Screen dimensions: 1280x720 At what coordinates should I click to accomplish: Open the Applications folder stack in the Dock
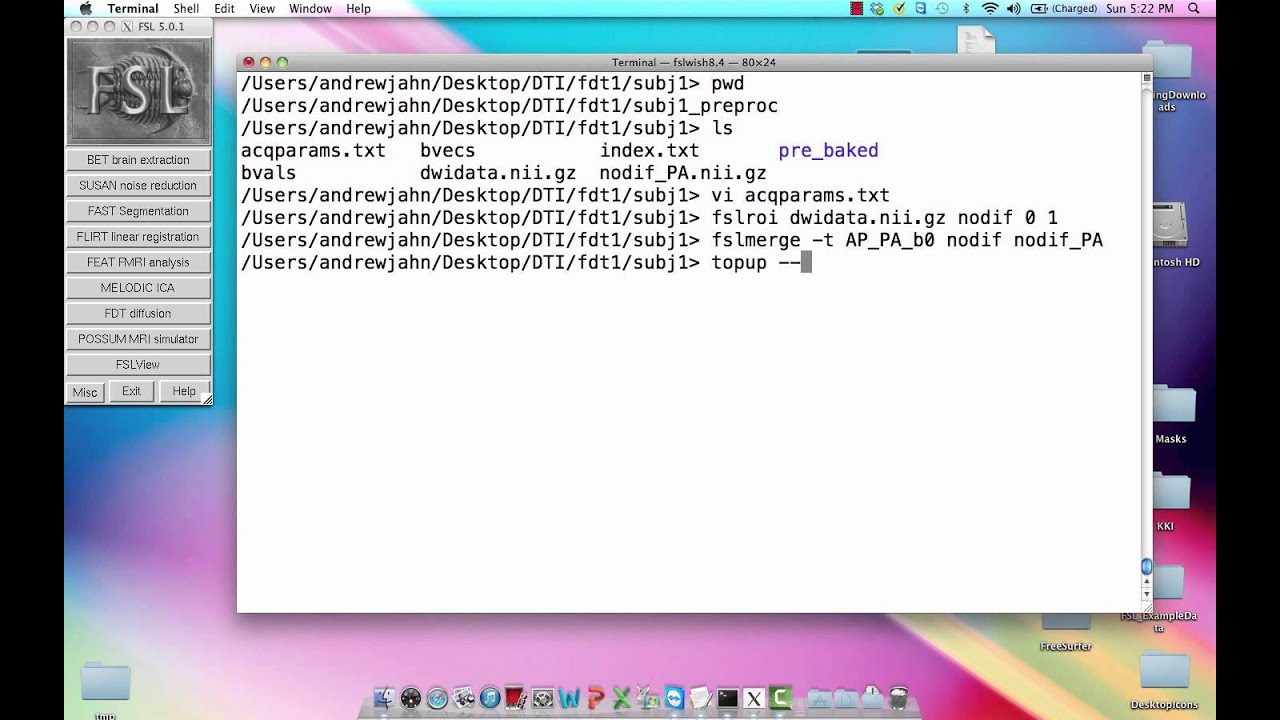pyautogui.click(x=819, y=698)
